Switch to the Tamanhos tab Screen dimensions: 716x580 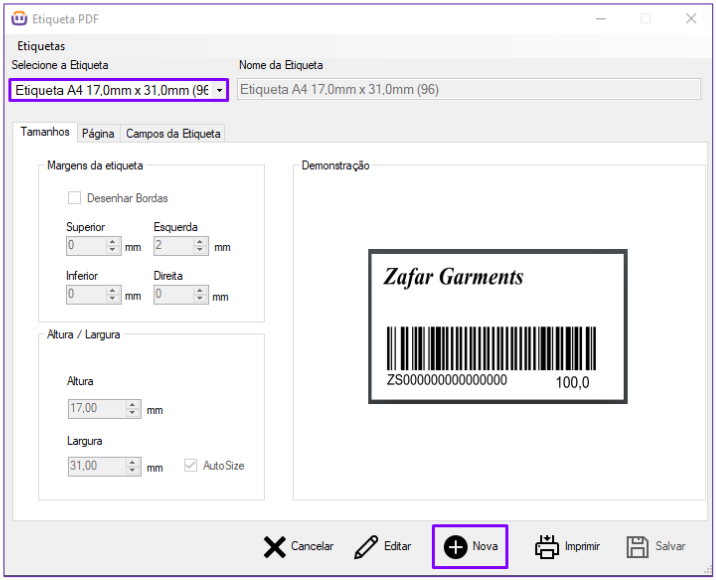click(45, 132)
